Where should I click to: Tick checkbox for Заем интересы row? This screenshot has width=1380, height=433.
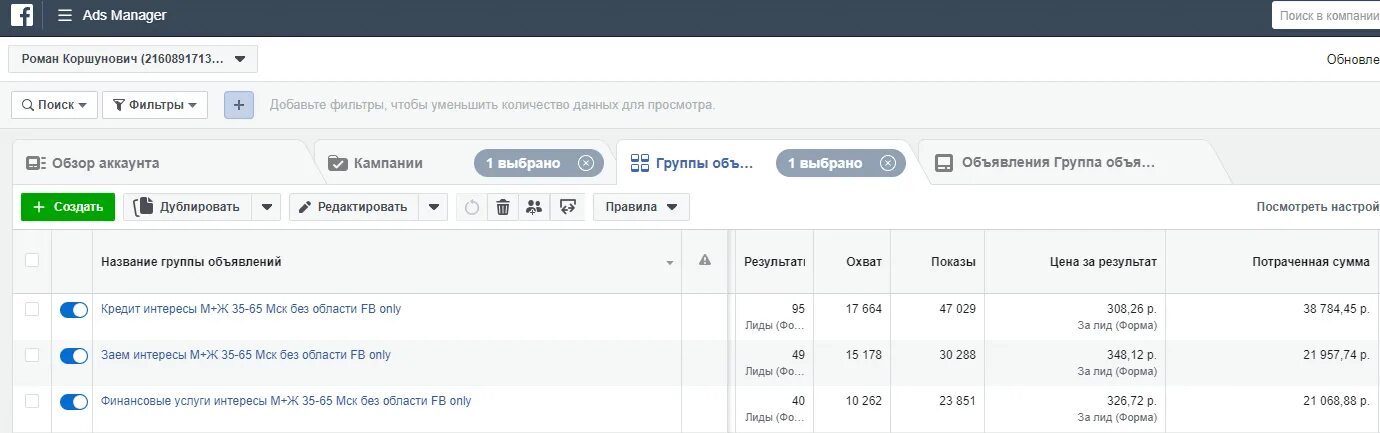(x=32, y=355)
